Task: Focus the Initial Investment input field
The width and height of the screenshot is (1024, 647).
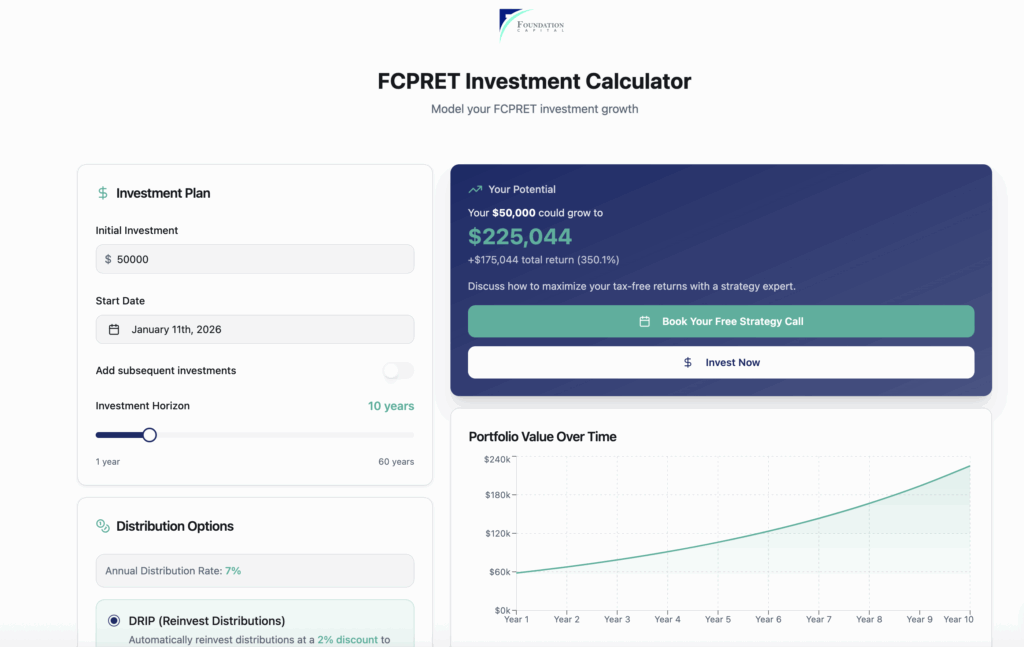Action: (260, 259)
